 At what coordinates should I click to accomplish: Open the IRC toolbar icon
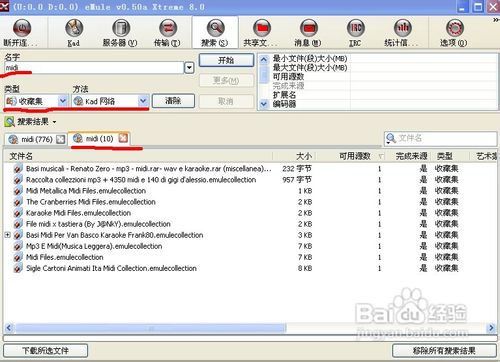[x=355, y=32]
